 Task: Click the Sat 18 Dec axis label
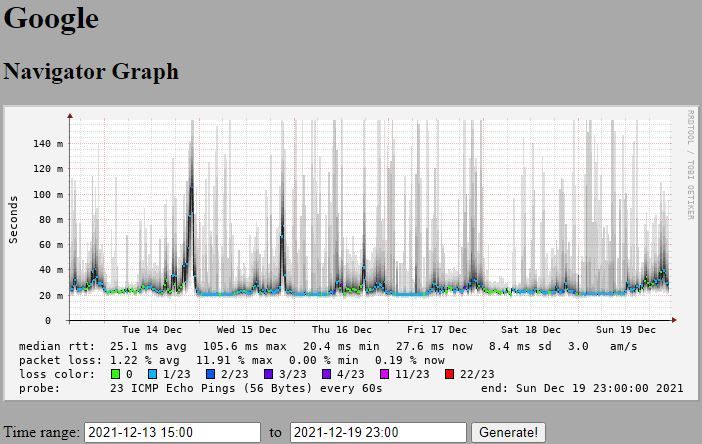pos(531,330)
